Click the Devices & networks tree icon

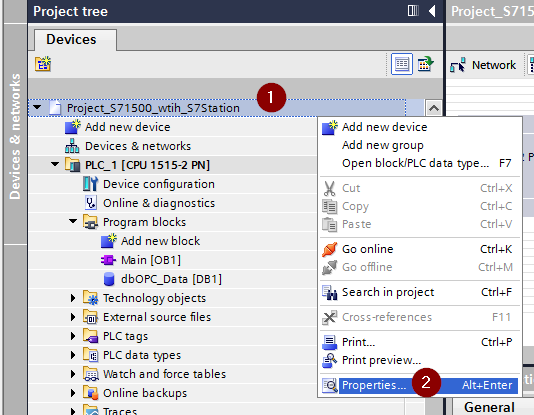[72, 146]
